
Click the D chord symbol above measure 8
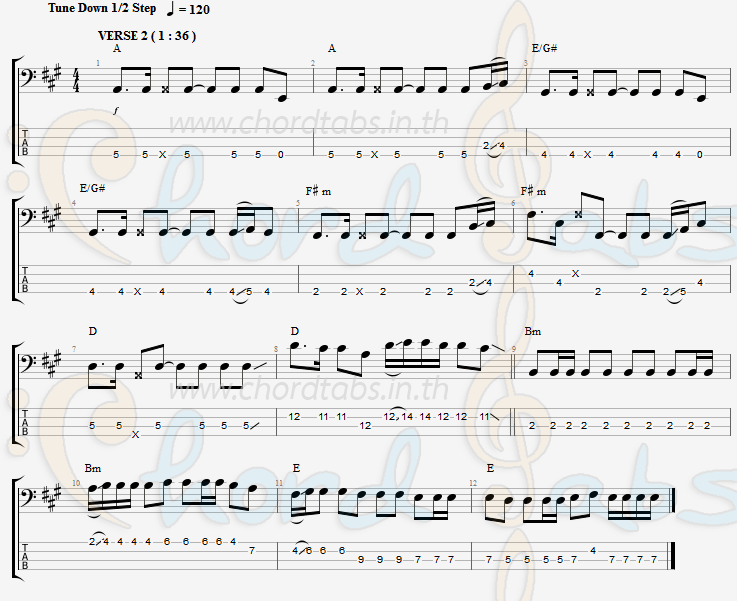[x=295, y=331]
